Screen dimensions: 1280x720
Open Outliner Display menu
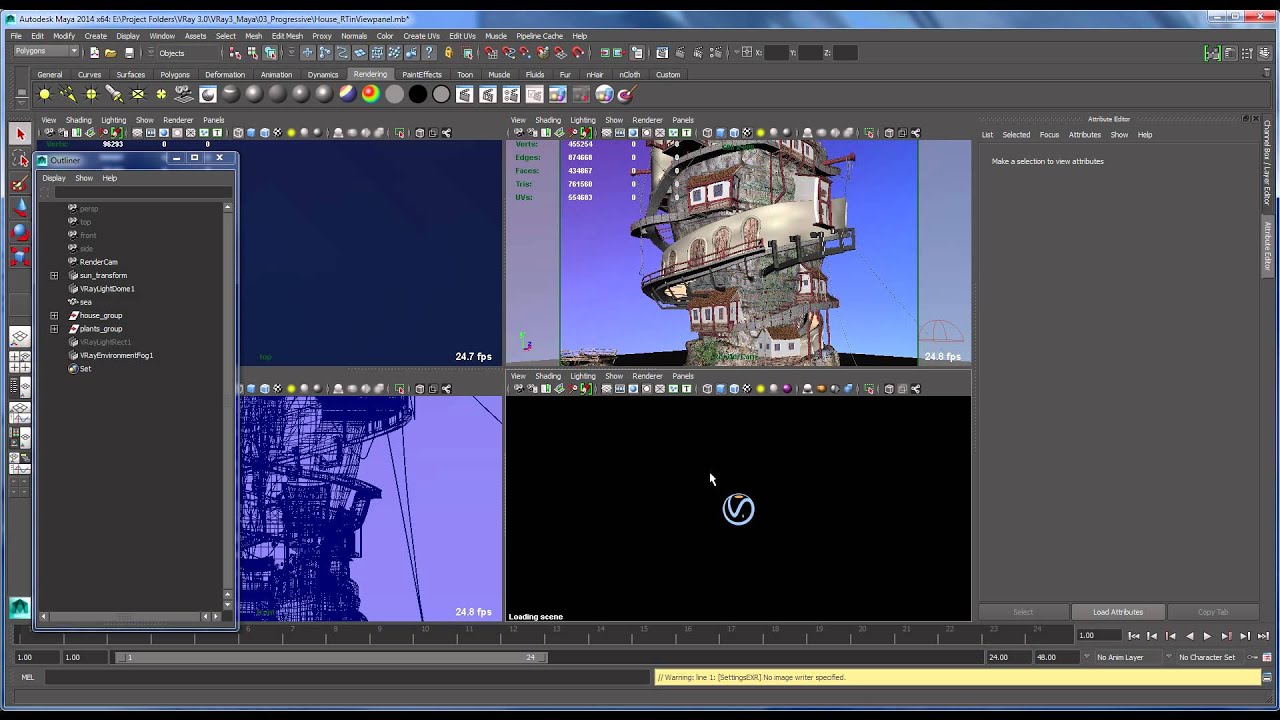point(53,178)
